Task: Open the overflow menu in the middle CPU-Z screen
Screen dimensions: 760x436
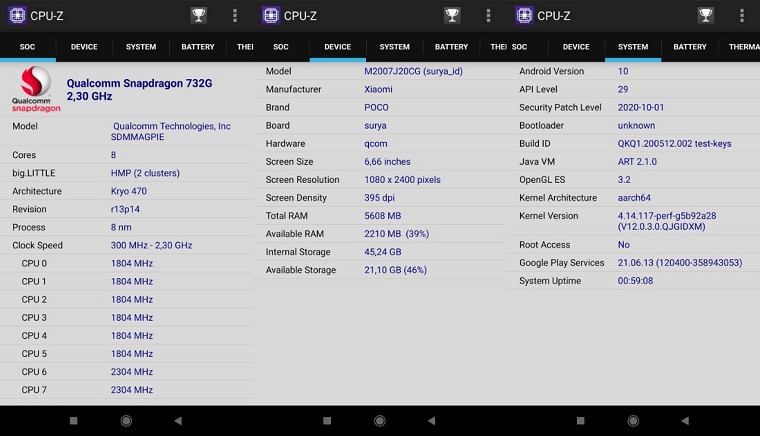Action: 489,16
